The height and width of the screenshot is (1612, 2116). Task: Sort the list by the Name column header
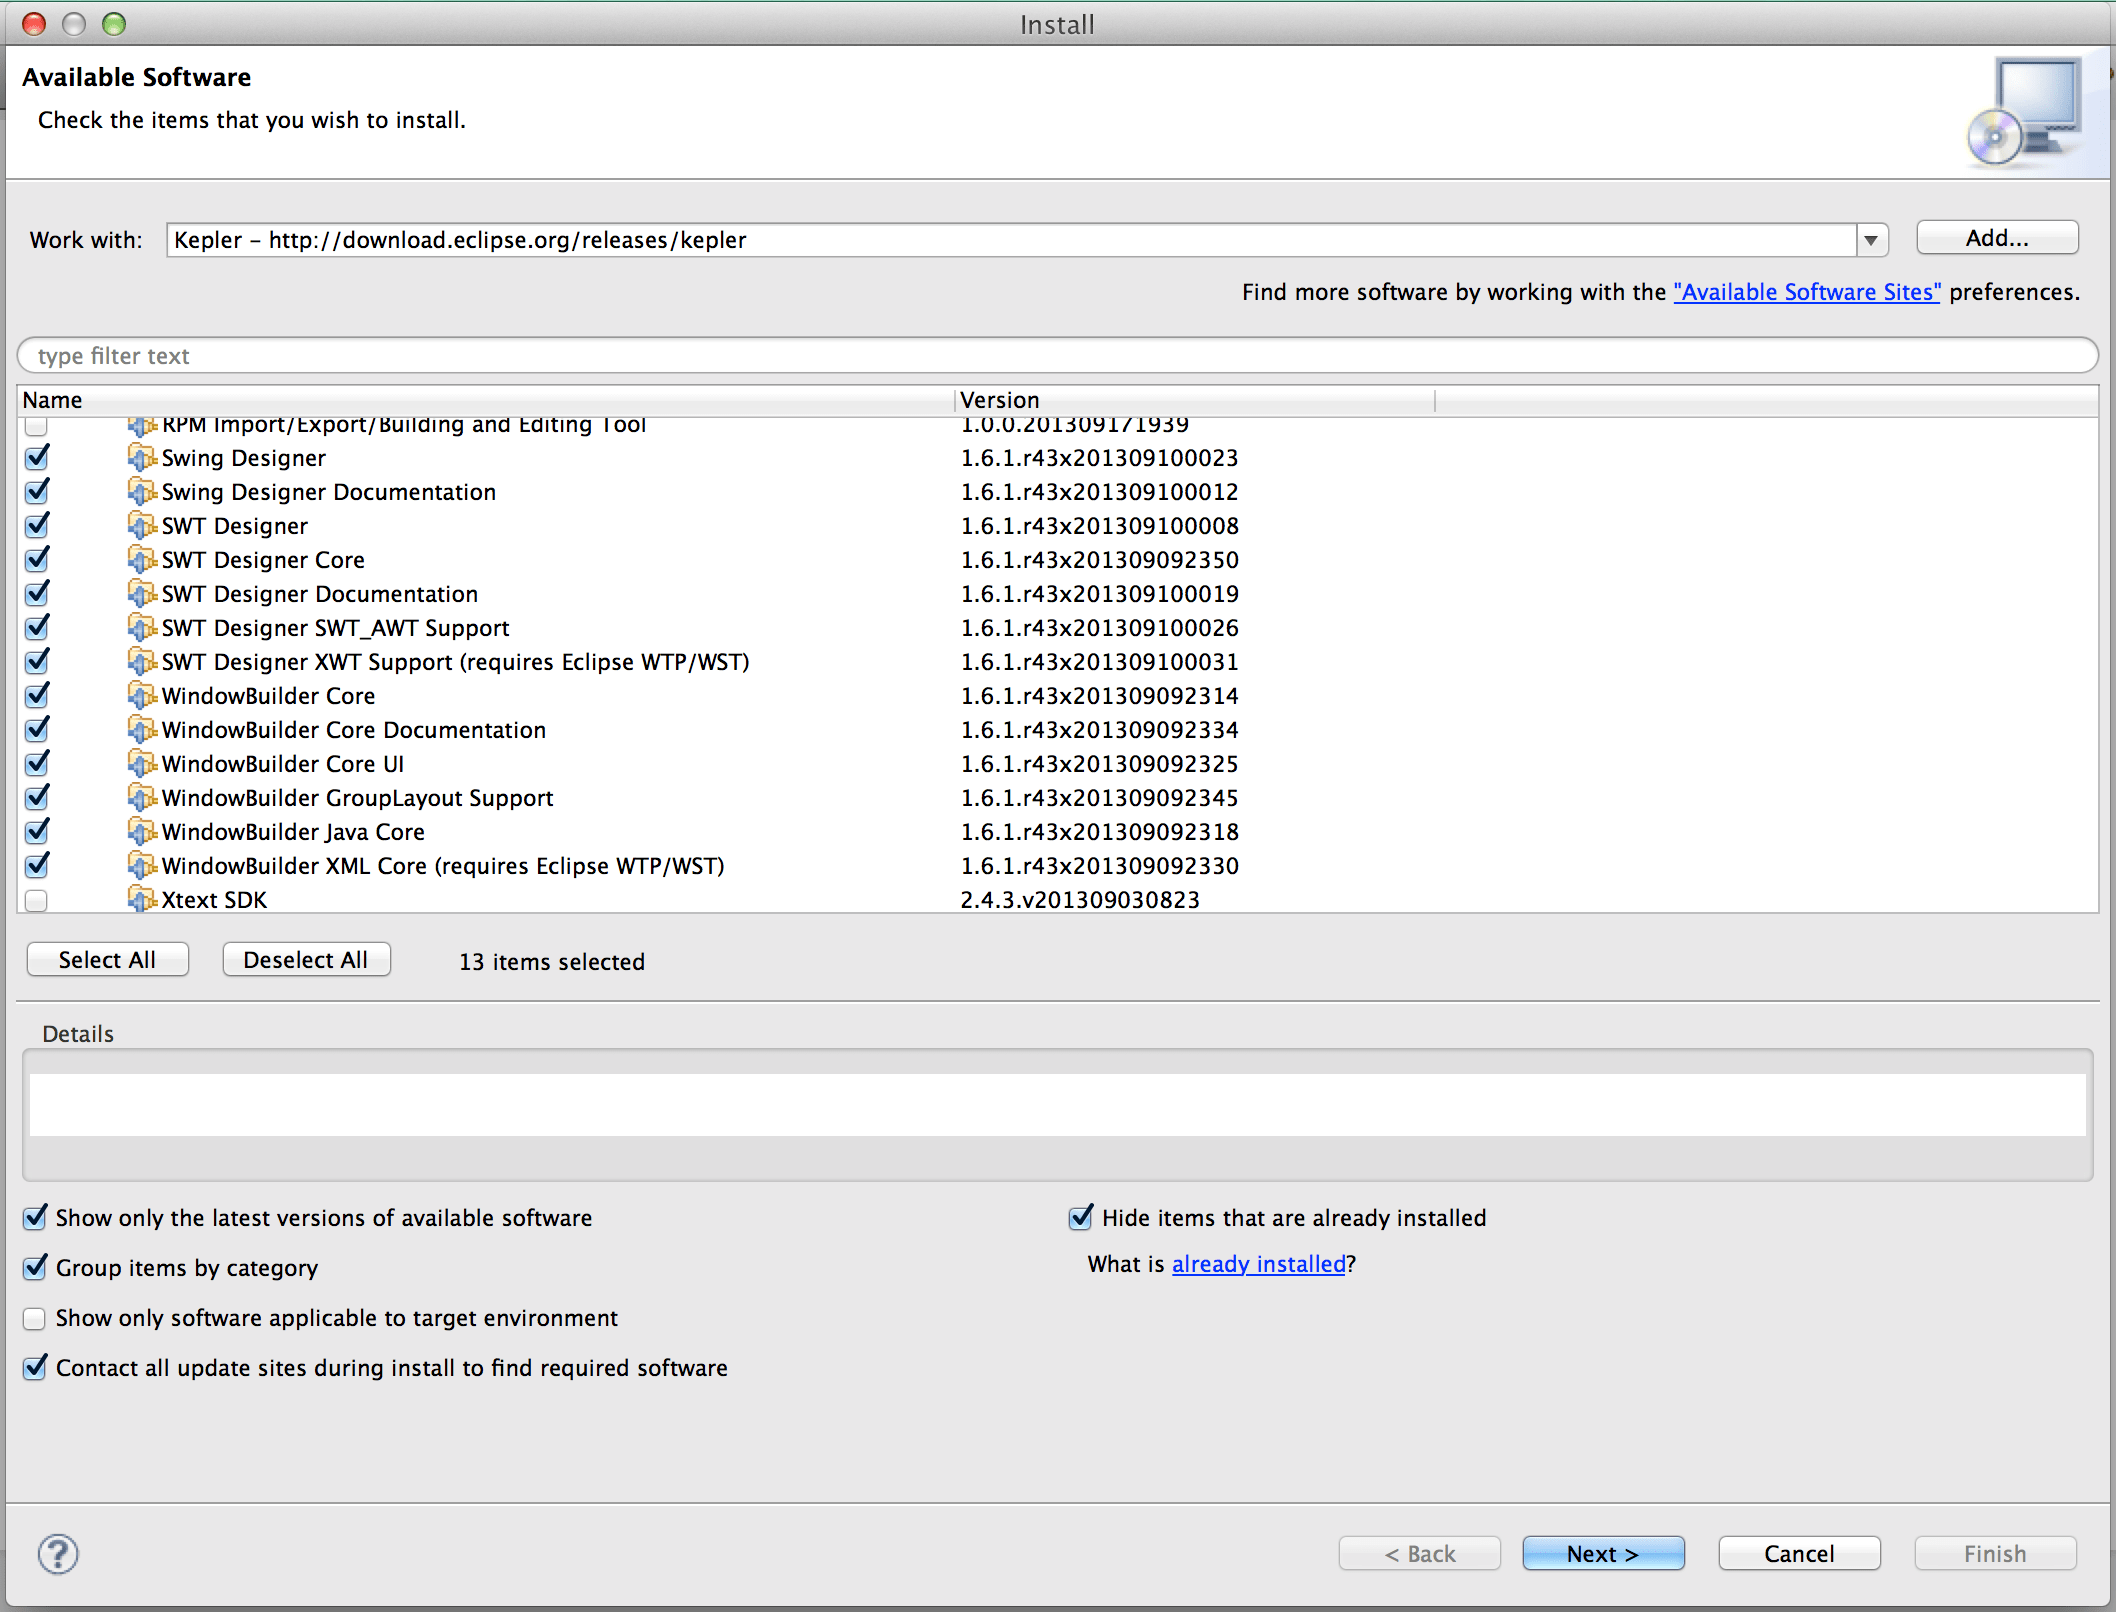53,400
